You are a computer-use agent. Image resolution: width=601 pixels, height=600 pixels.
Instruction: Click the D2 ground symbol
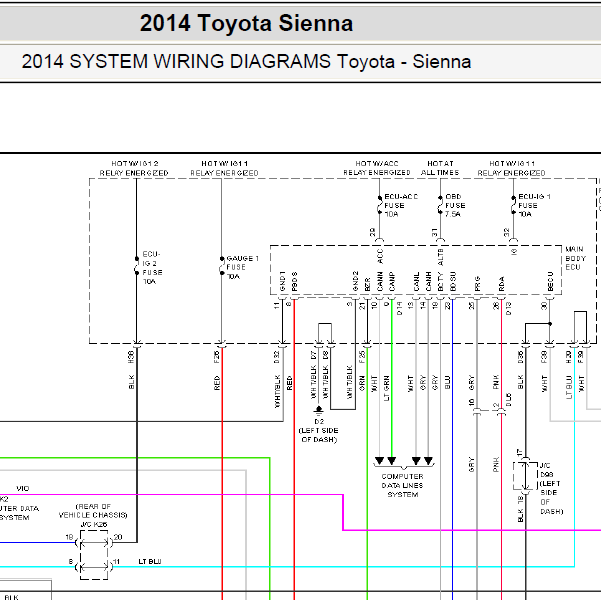319,410
